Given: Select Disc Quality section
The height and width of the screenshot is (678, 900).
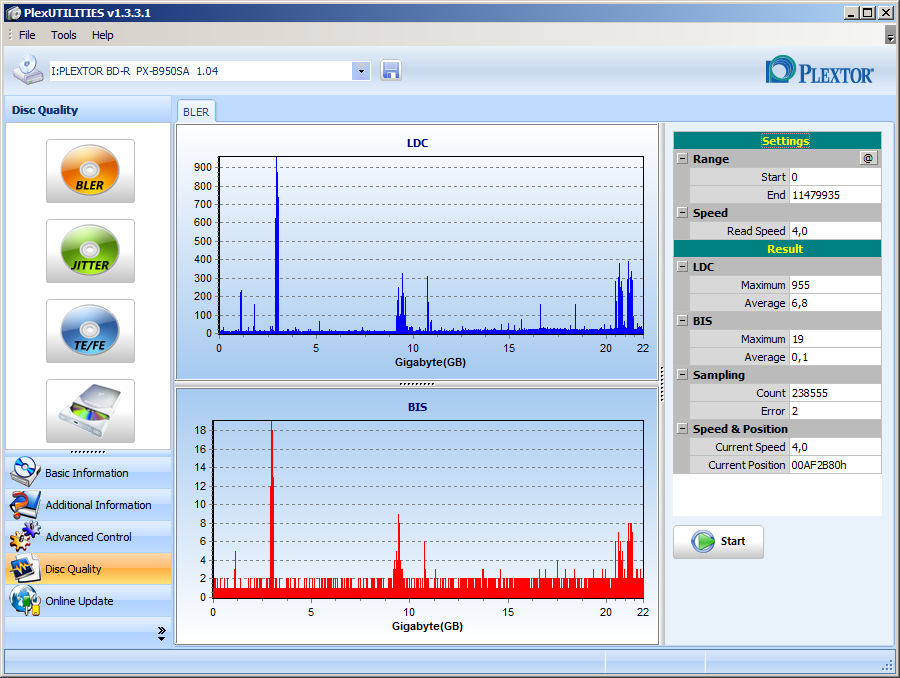Looking at the screenshot, I should point(88,569).
